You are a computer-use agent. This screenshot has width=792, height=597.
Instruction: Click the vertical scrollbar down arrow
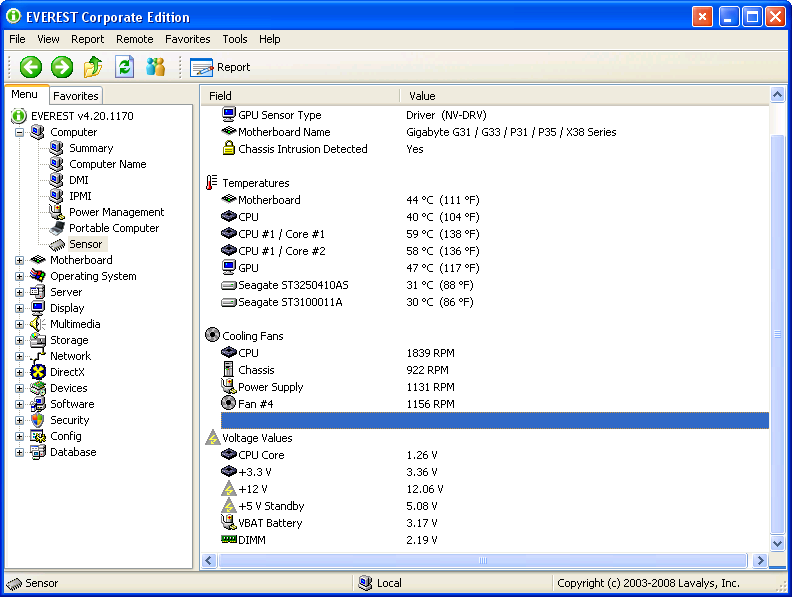pos(777,543)
